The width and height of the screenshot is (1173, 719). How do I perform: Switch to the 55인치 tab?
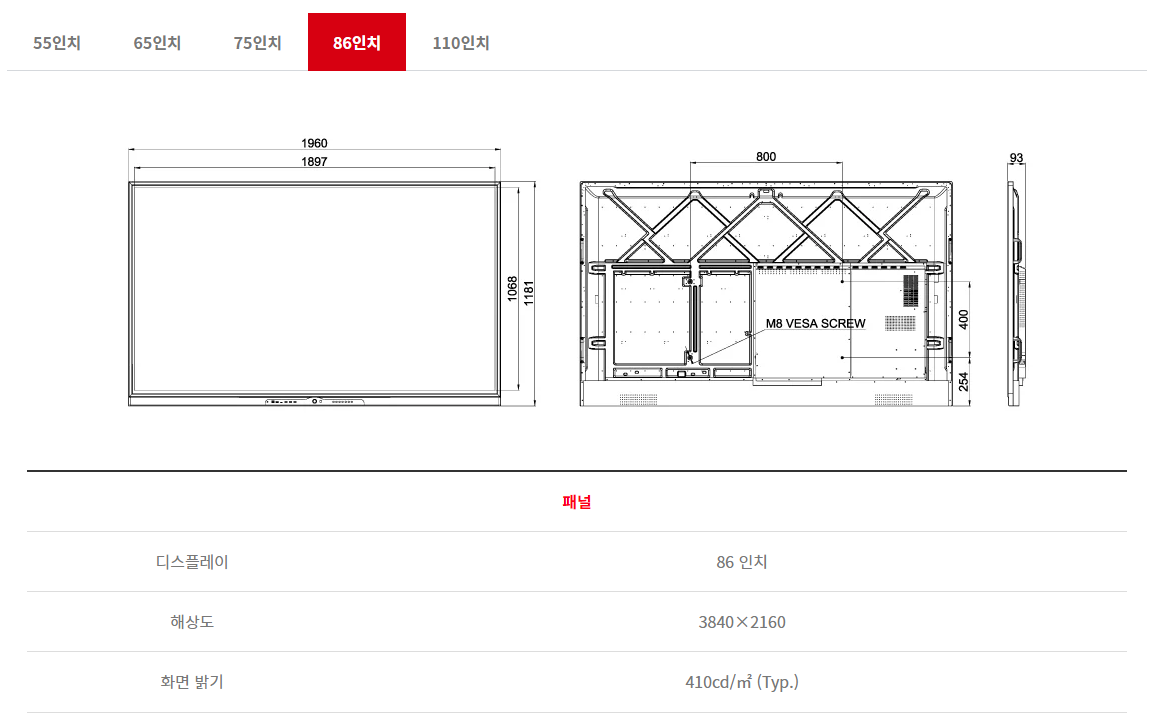(57, 43)
